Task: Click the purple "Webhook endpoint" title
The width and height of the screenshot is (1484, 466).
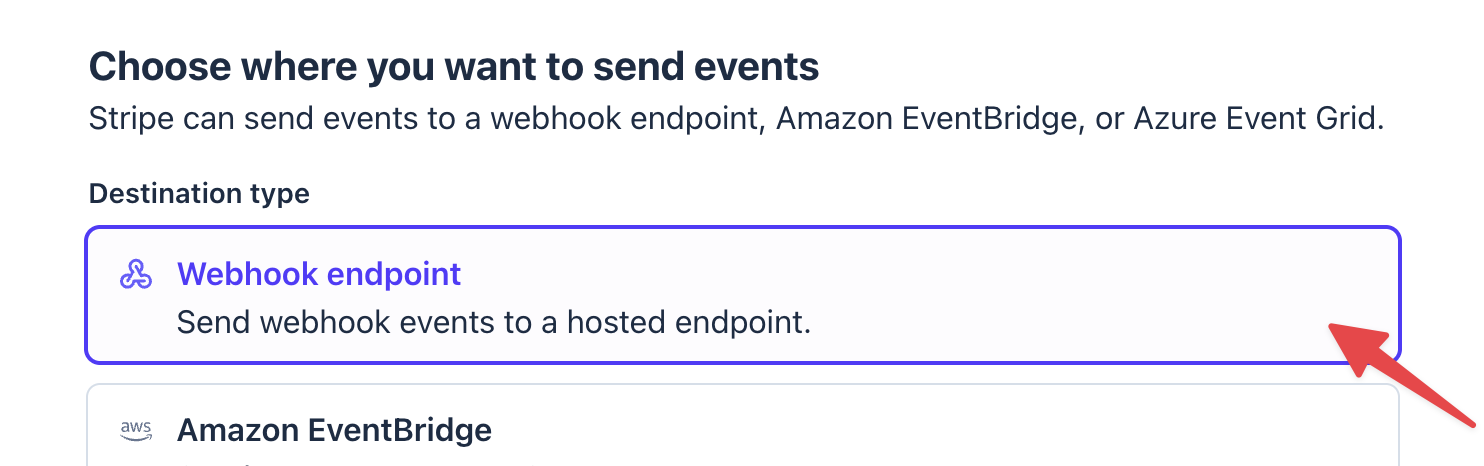Action: pos(319,274)
